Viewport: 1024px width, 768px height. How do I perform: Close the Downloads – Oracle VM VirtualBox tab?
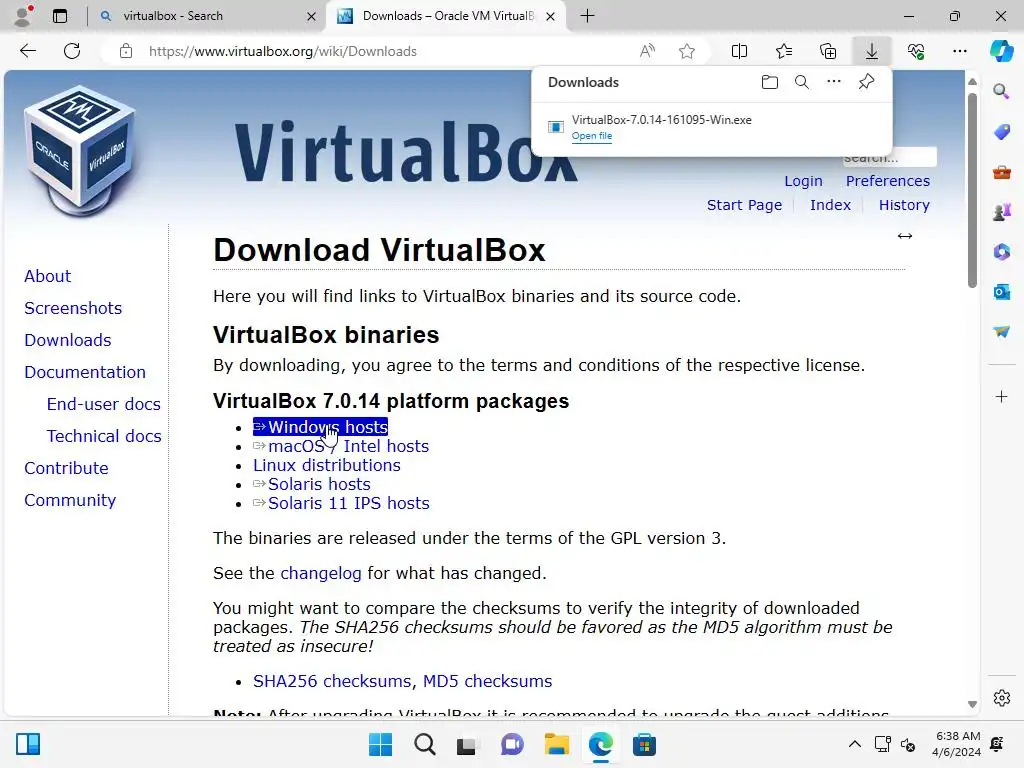pos(551,16)
